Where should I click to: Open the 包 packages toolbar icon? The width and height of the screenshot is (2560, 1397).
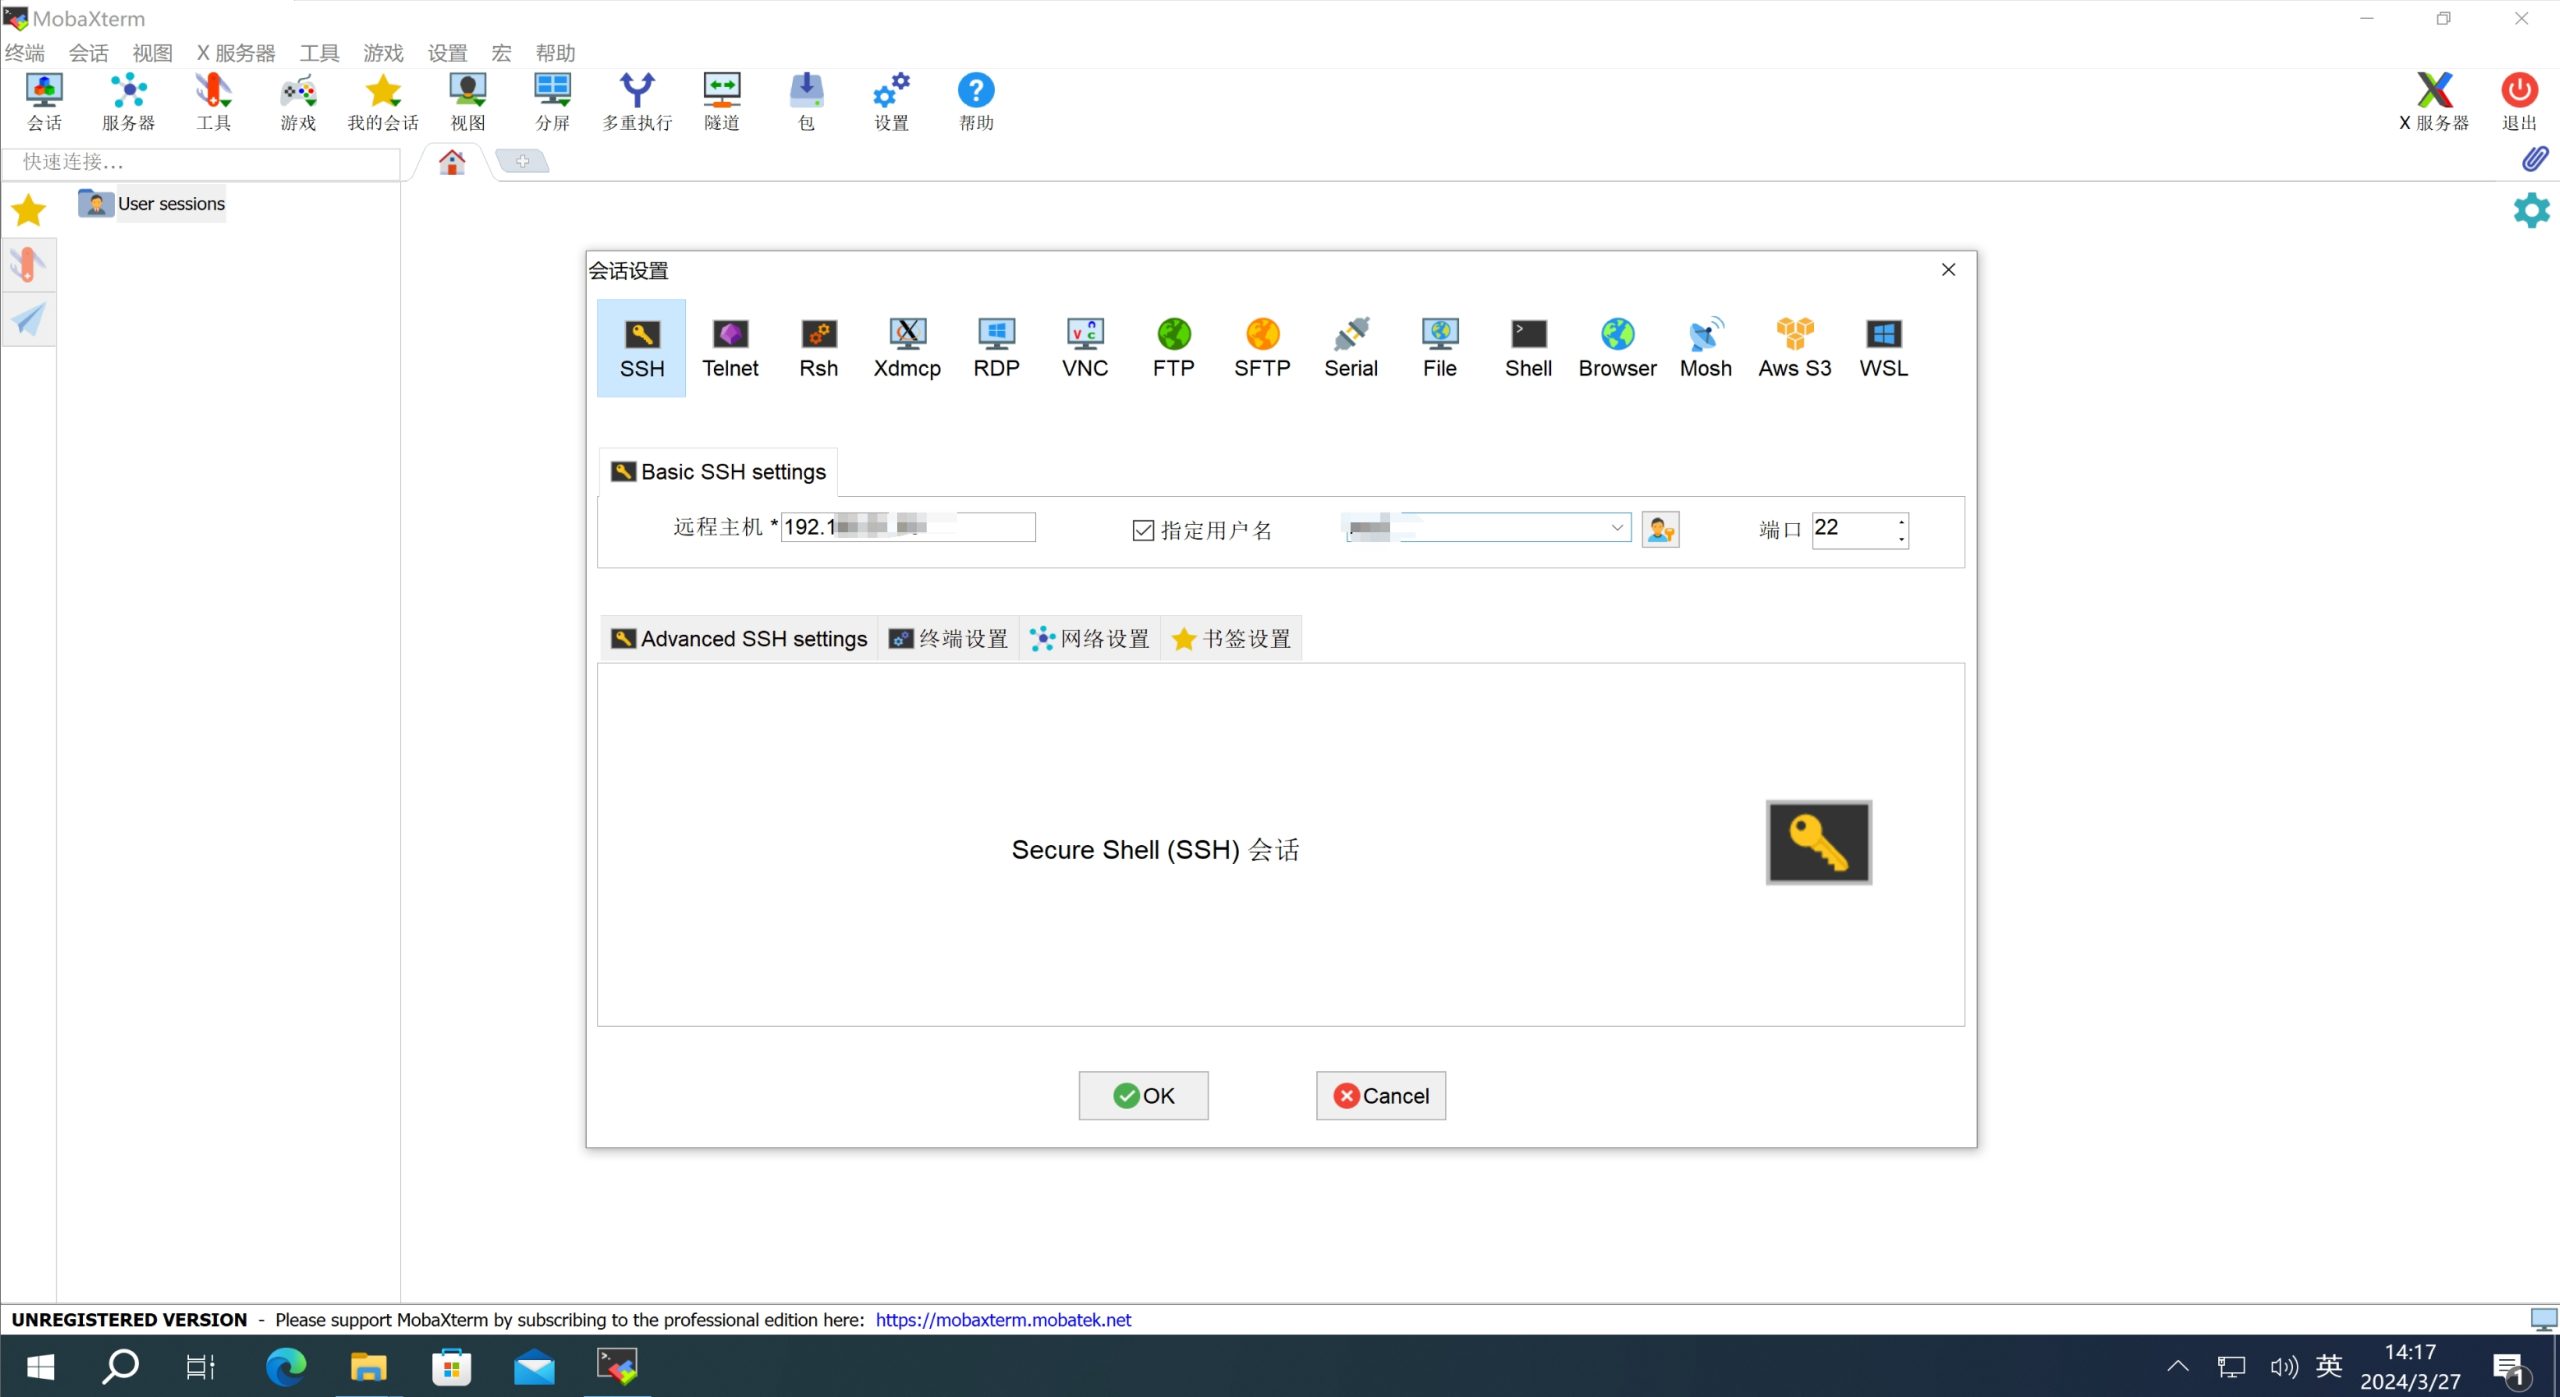point(807,102)
